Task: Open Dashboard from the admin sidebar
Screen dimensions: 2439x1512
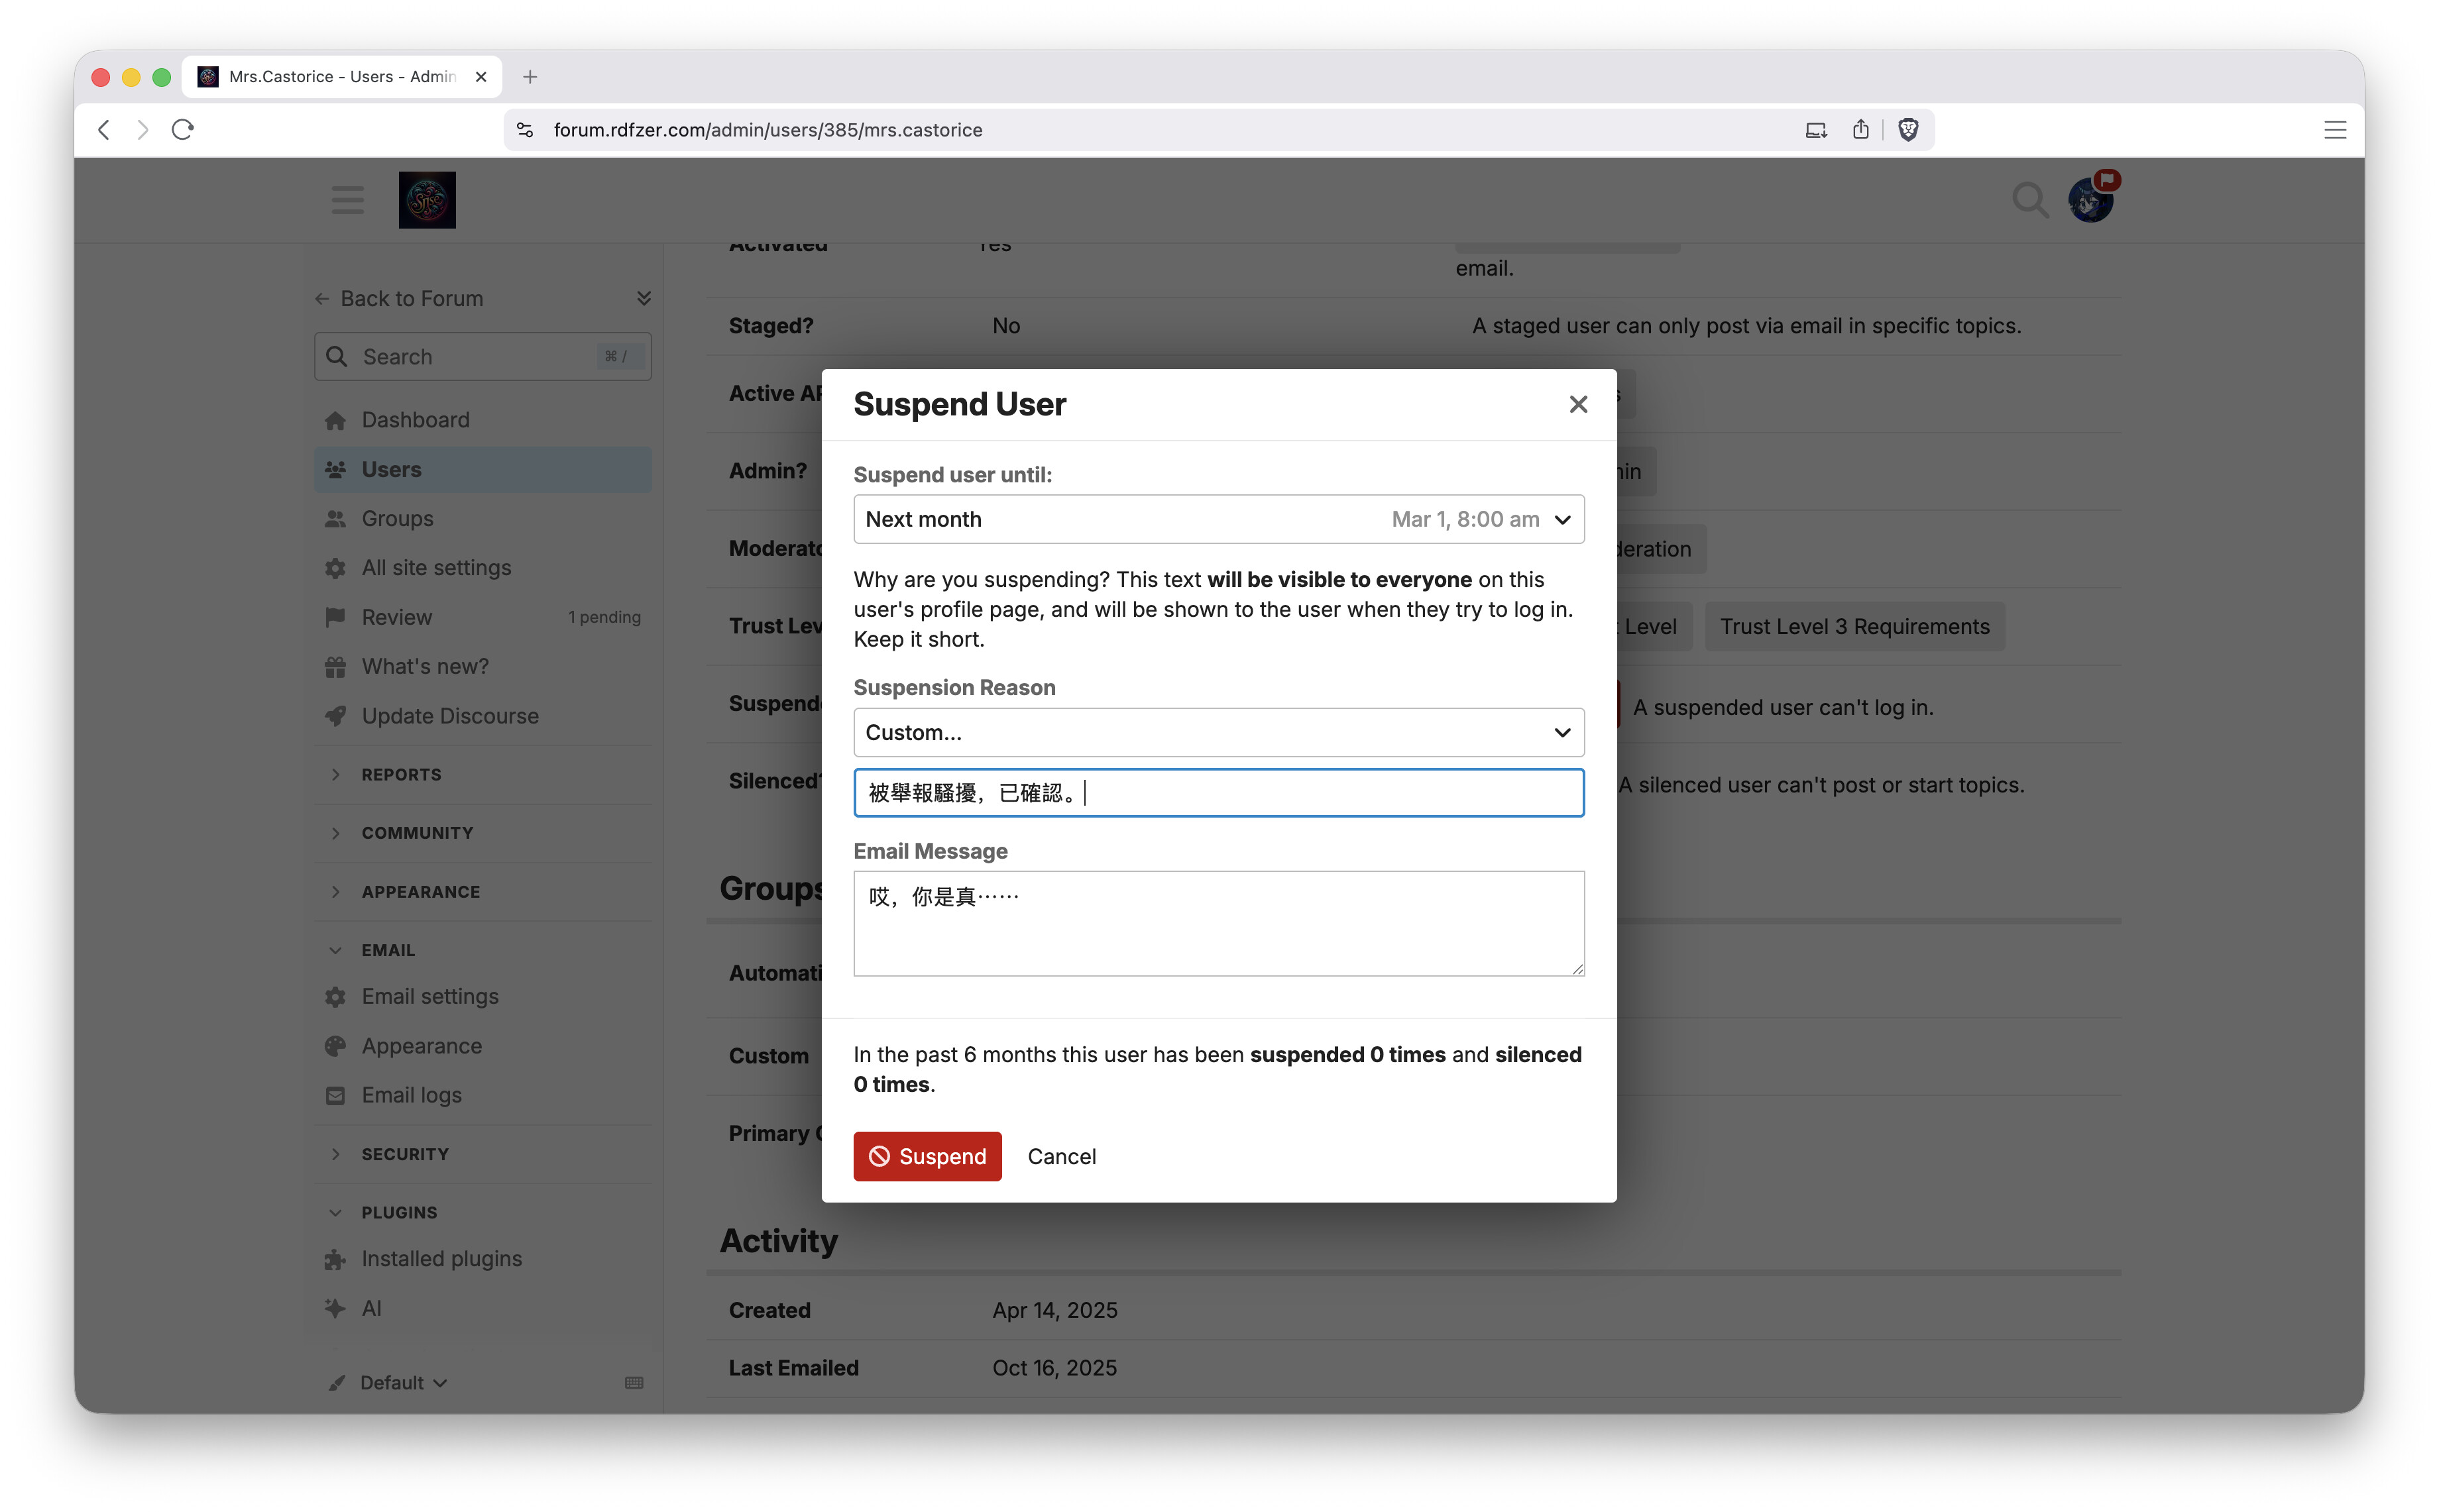Action: tap(415, 420)
